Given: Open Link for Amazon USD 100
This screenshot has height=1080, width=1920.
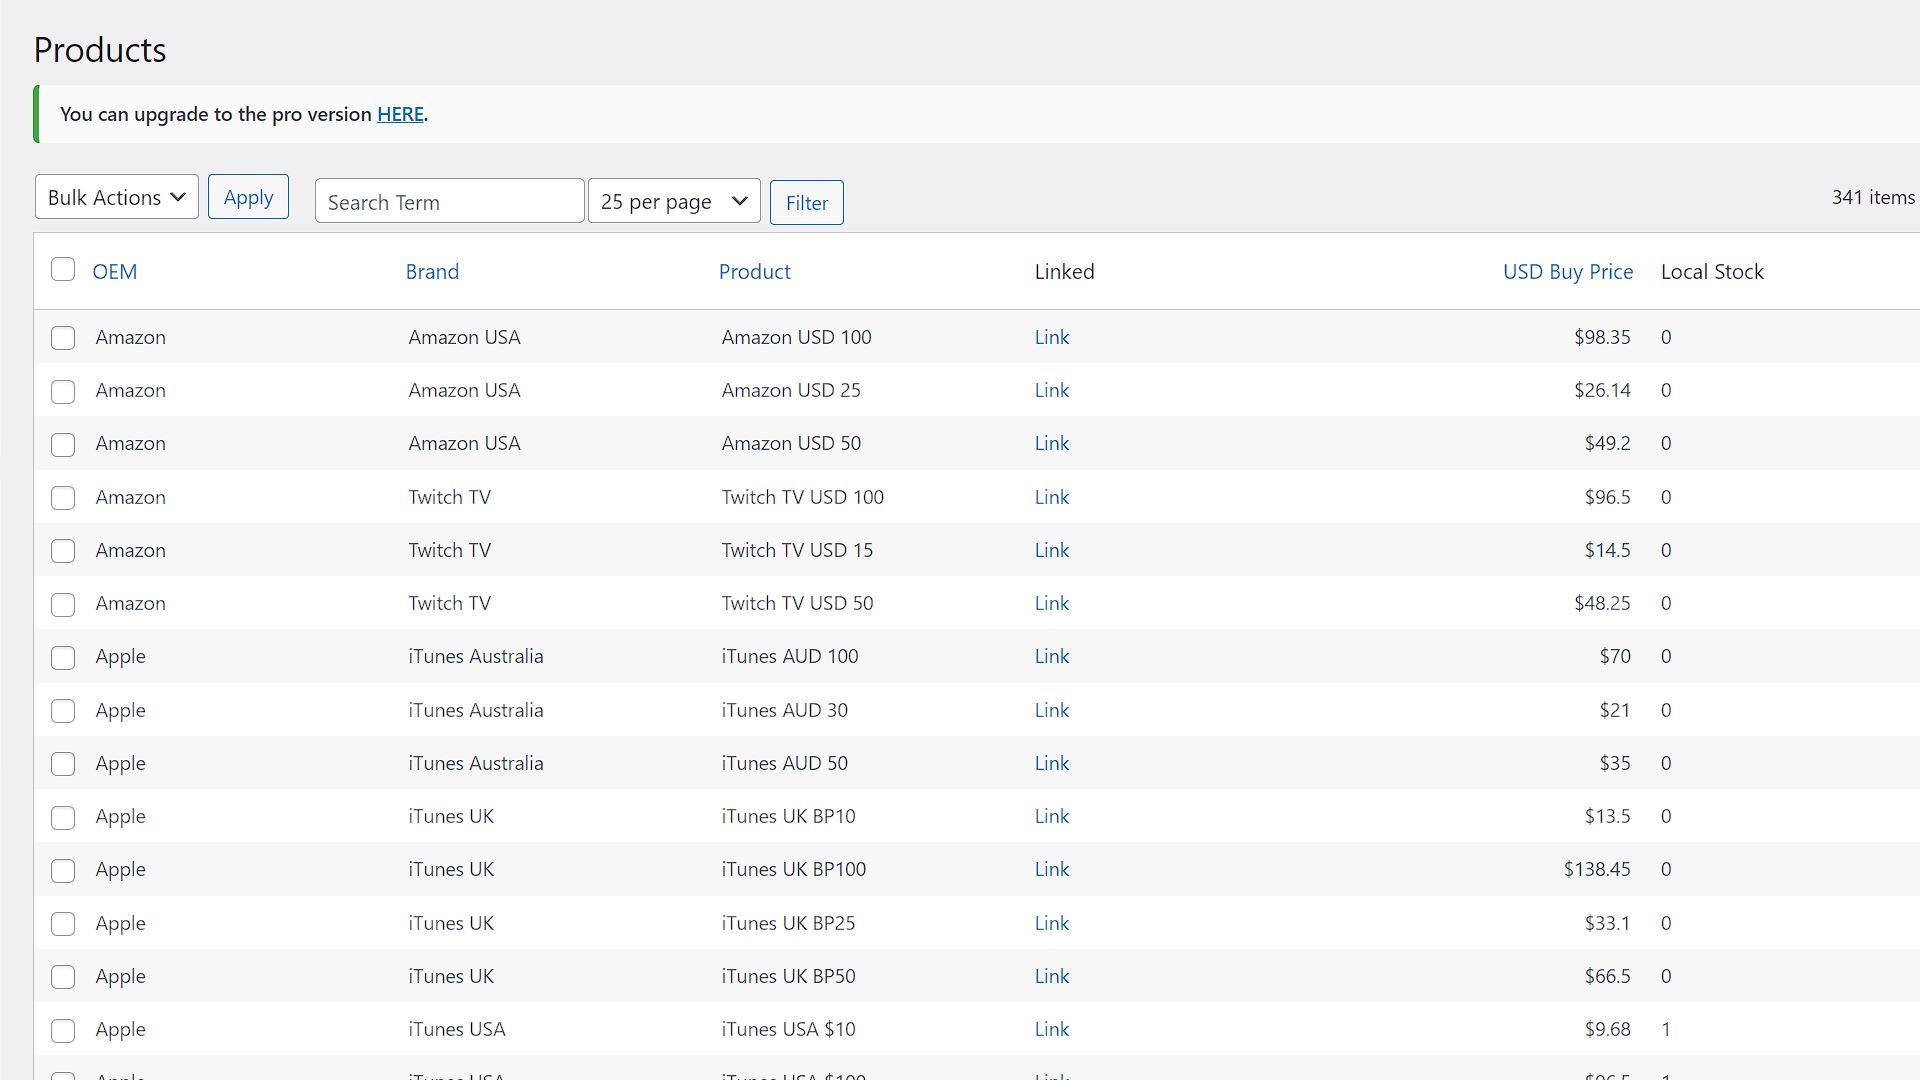Looking at the screenshot, I should click(1051, 337).
